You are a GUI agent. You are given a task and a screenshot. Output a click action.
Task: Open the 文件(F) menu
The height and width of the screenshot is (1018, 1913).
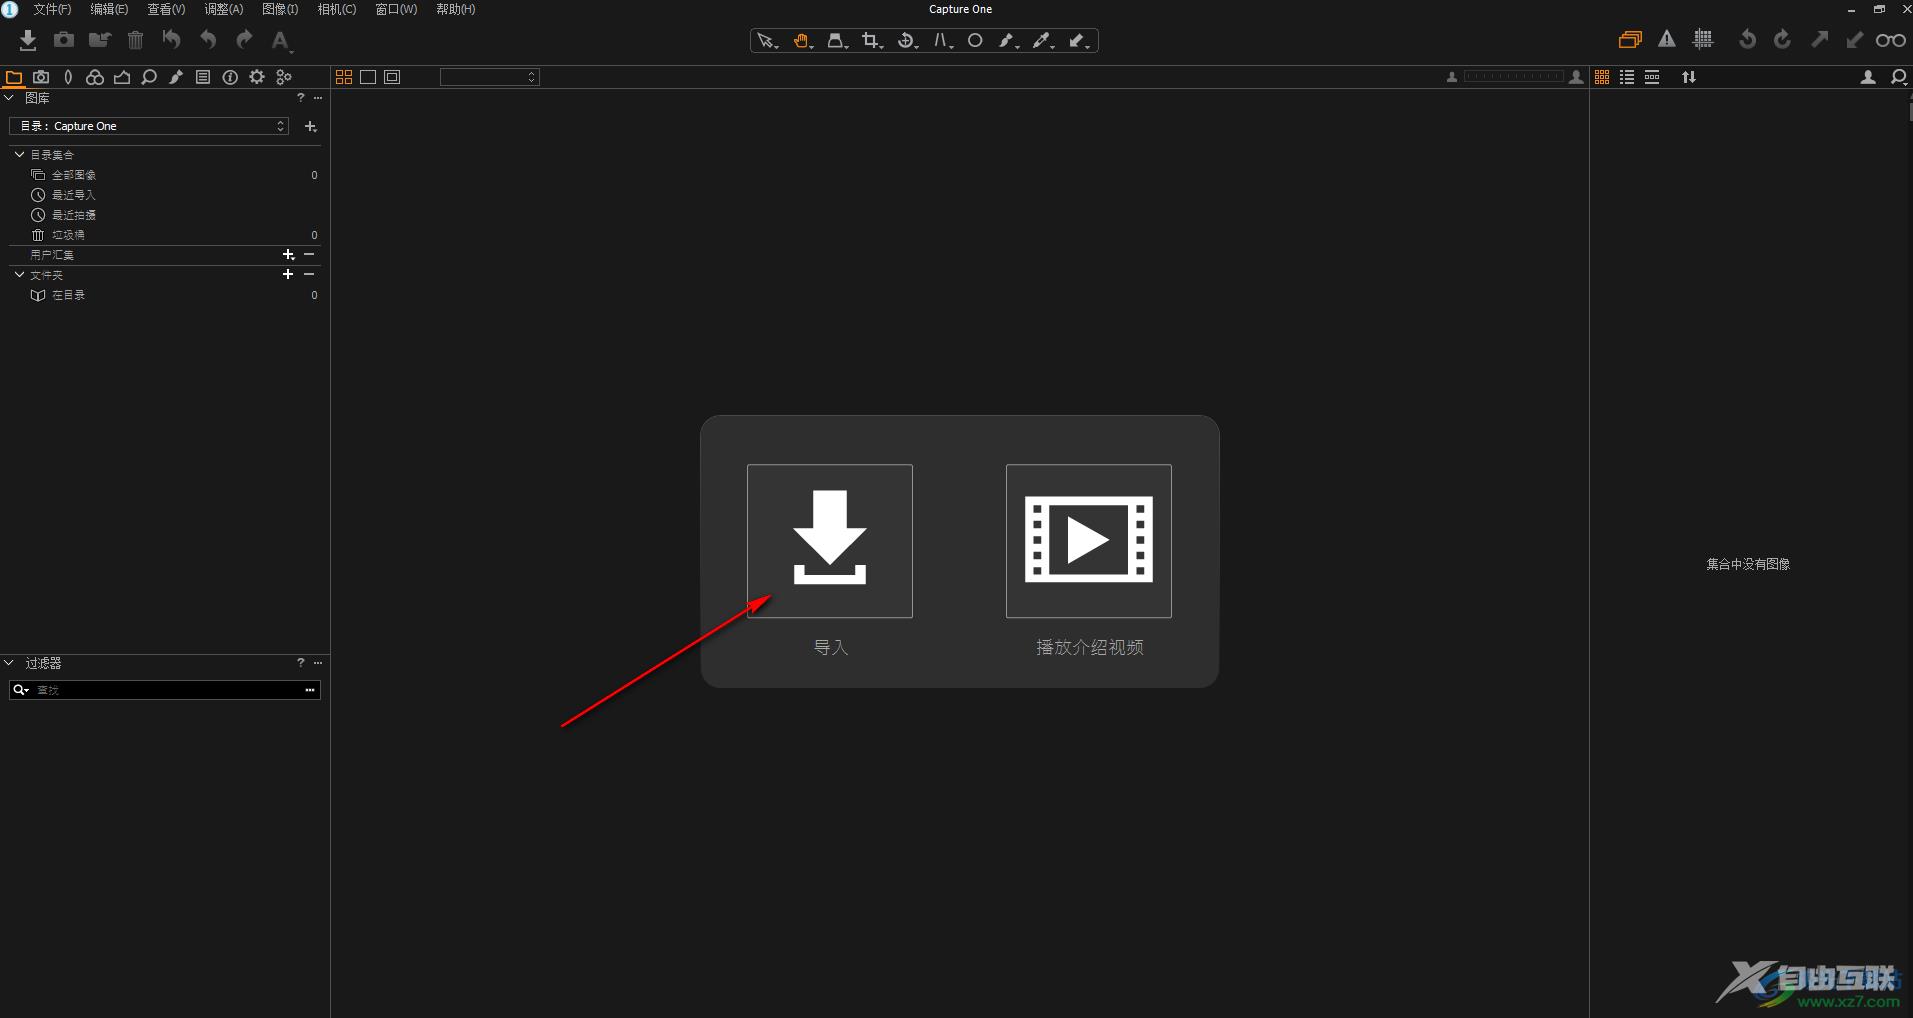tap(52, 9)
